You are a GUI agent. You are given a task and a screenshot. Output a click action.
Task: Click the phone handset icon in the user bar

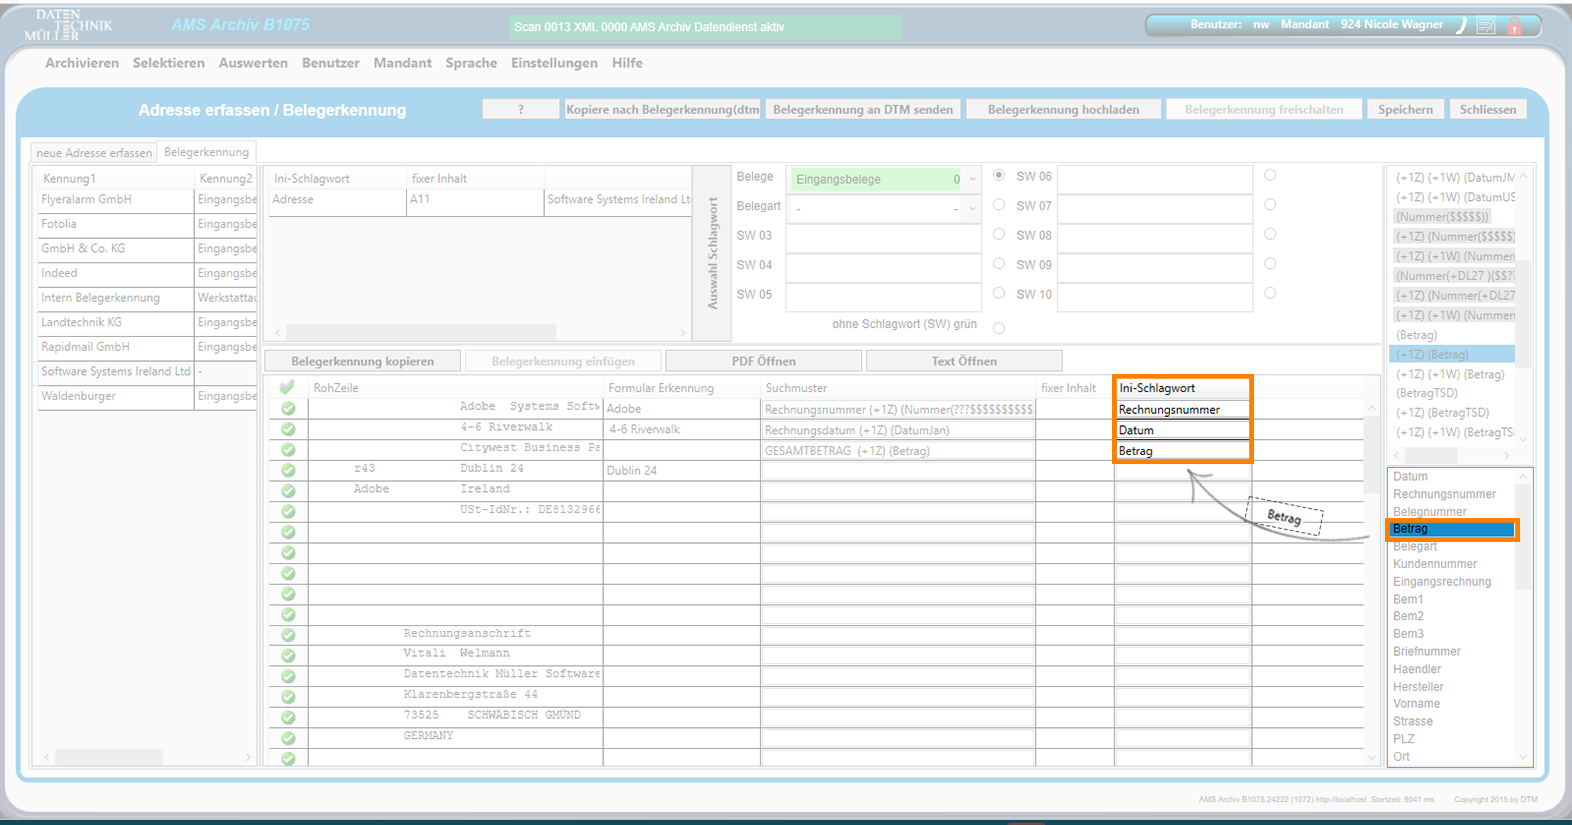point(1461,26)
